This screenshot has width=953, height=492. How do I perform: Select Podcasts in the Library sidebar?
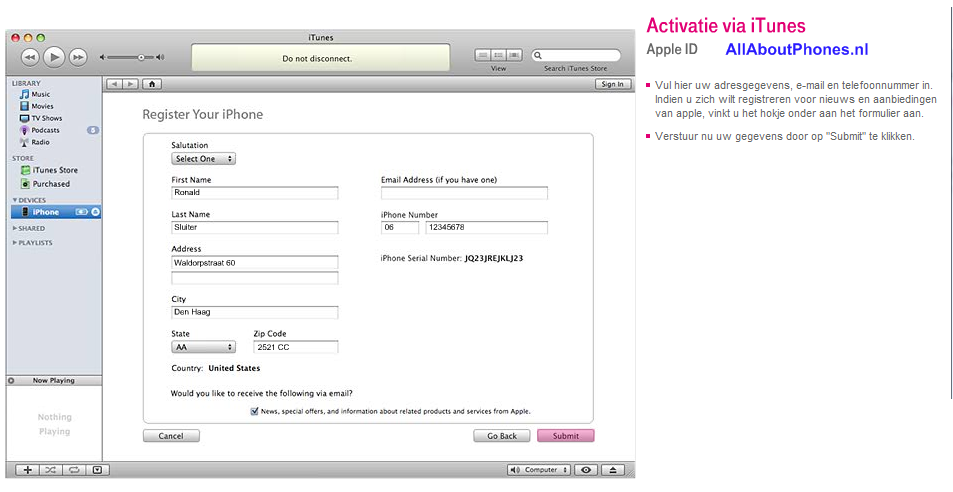45,130
